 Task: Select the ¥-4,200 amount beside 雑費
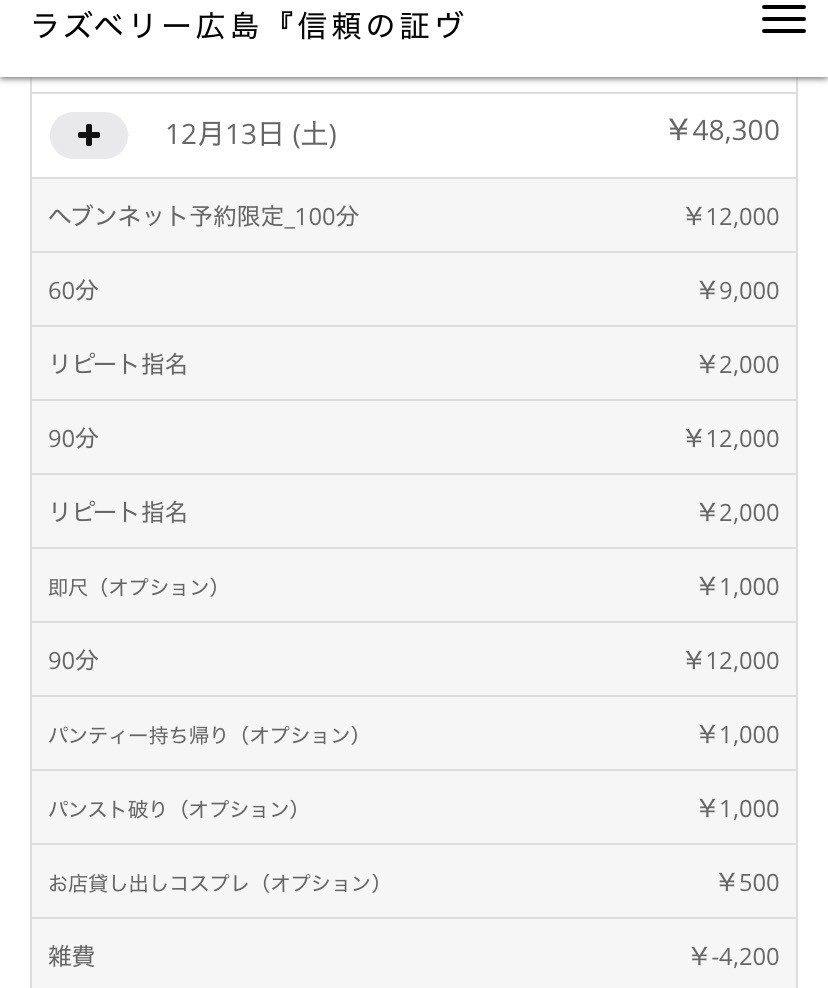tap(734, 957)
